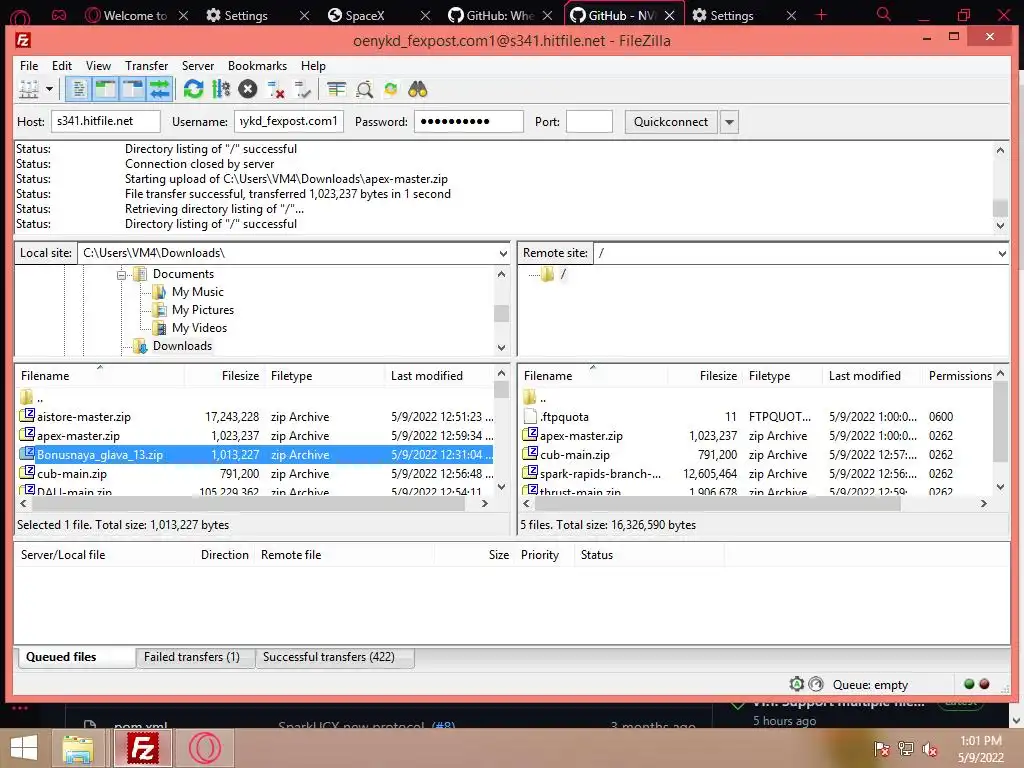
Task: Click local file list horizontal scroll right arrow
Action: click(485, 504)
